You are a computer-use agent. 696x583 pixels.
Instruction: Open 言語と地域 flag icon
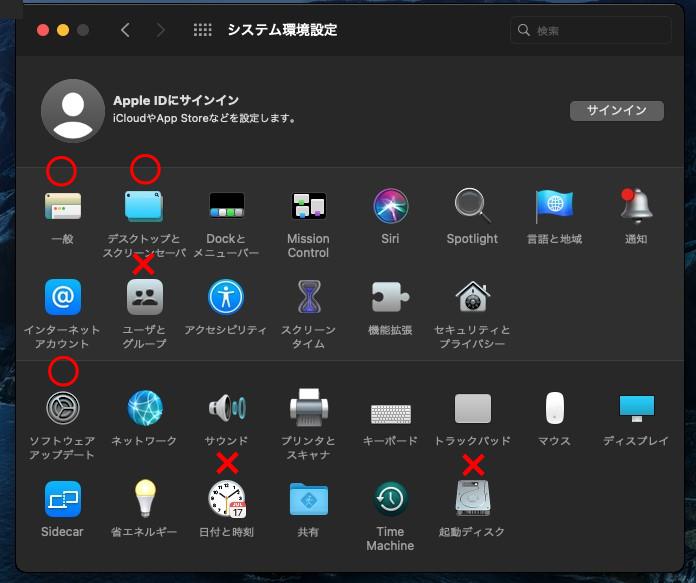click(x=554, y=206)
